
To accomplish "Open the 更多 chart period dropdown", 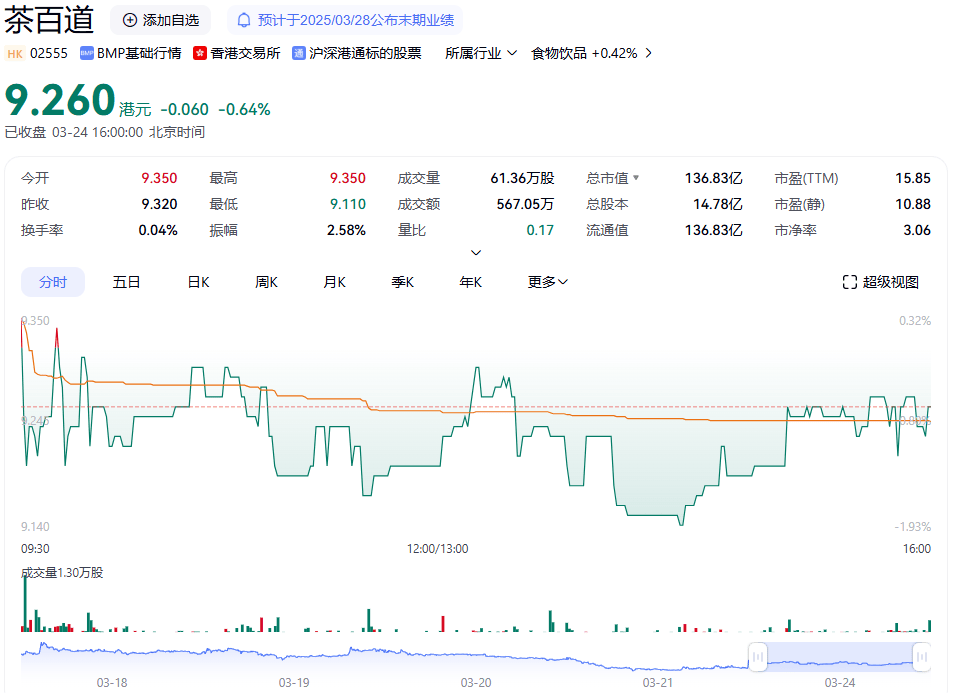I will pos(548,282).
